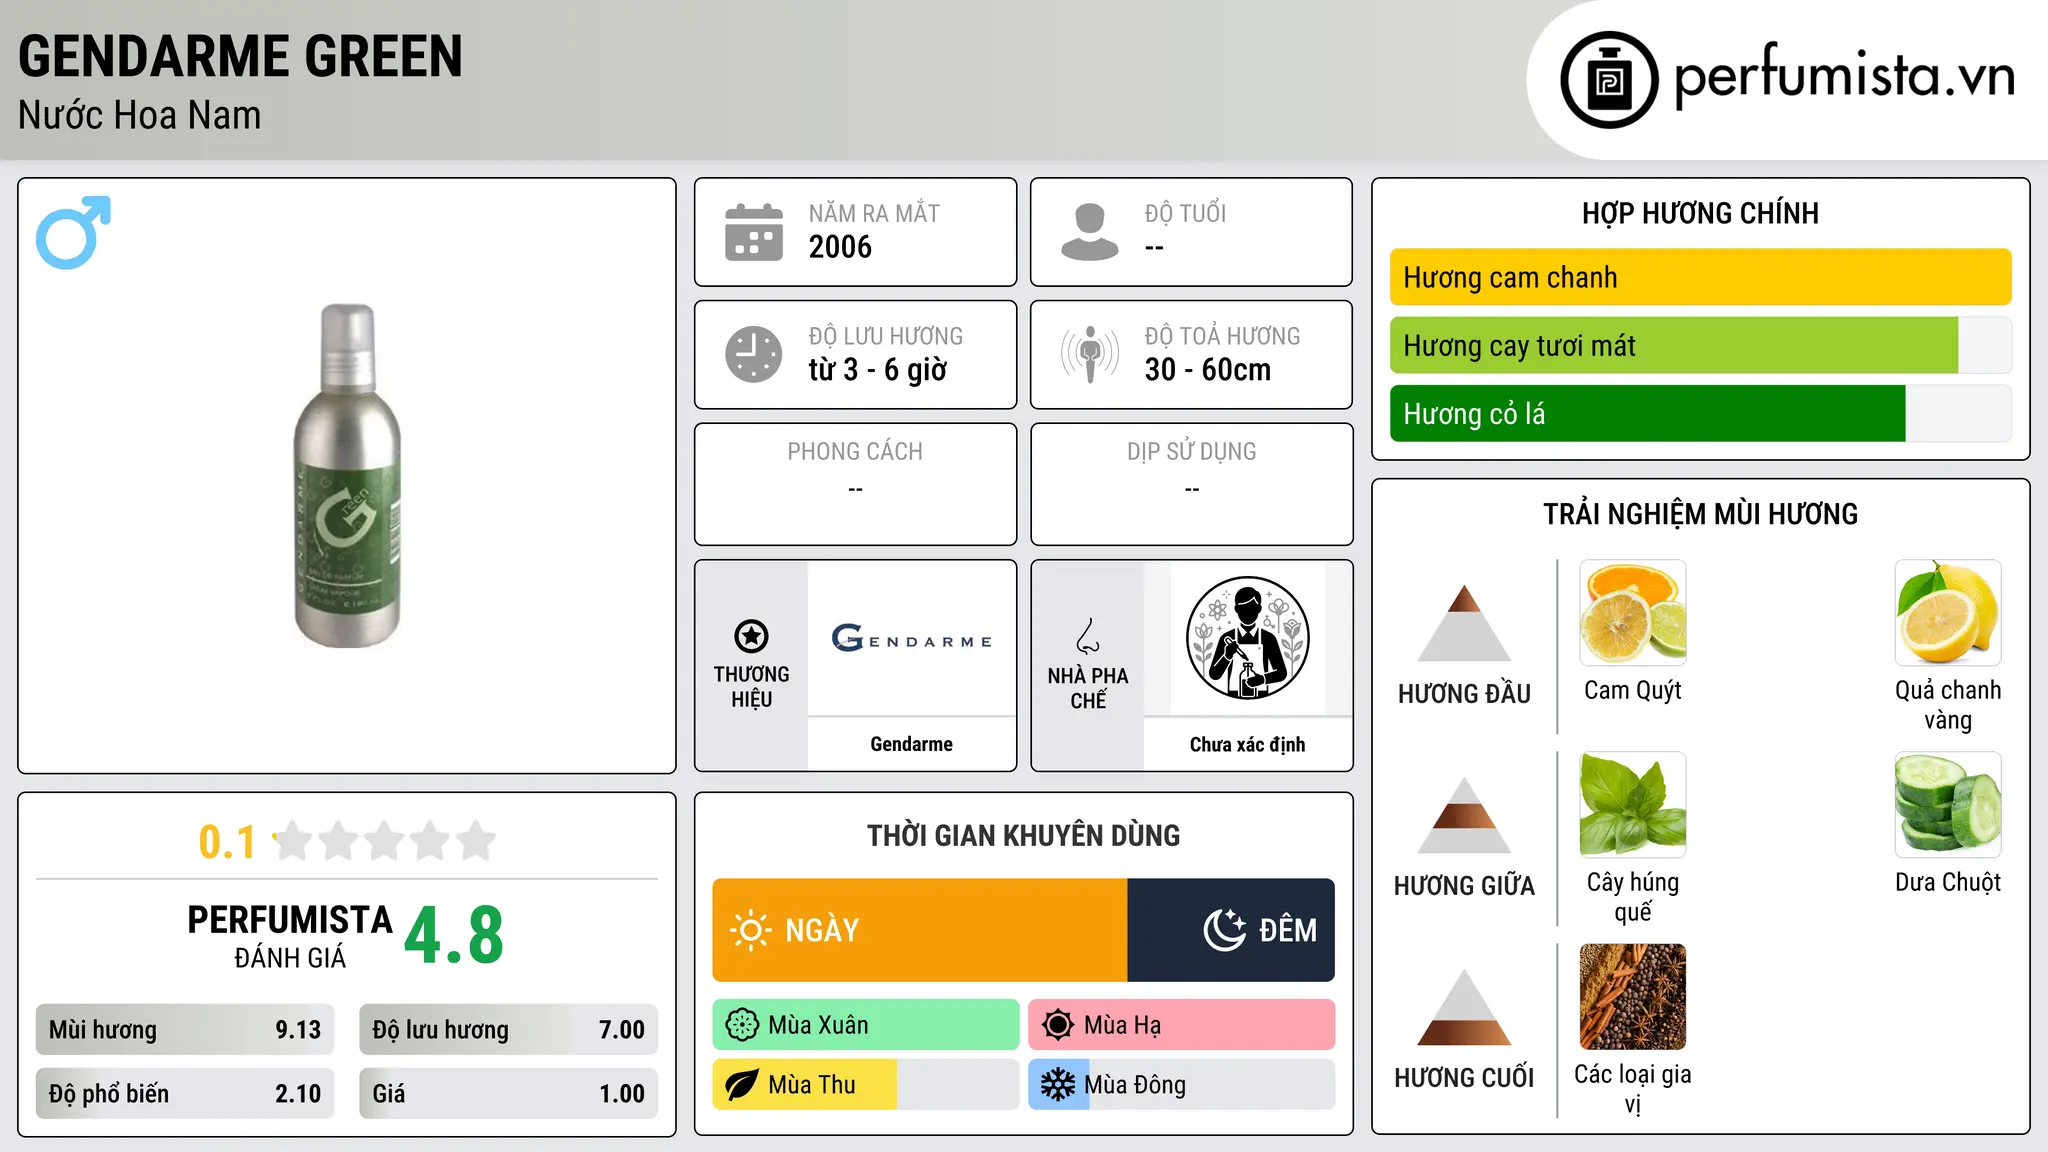Image resolution: width=2048 pixels, height=1152 pixels.
Task: Click the star badge icon above Thương hiệu
Action: point(751,636)
